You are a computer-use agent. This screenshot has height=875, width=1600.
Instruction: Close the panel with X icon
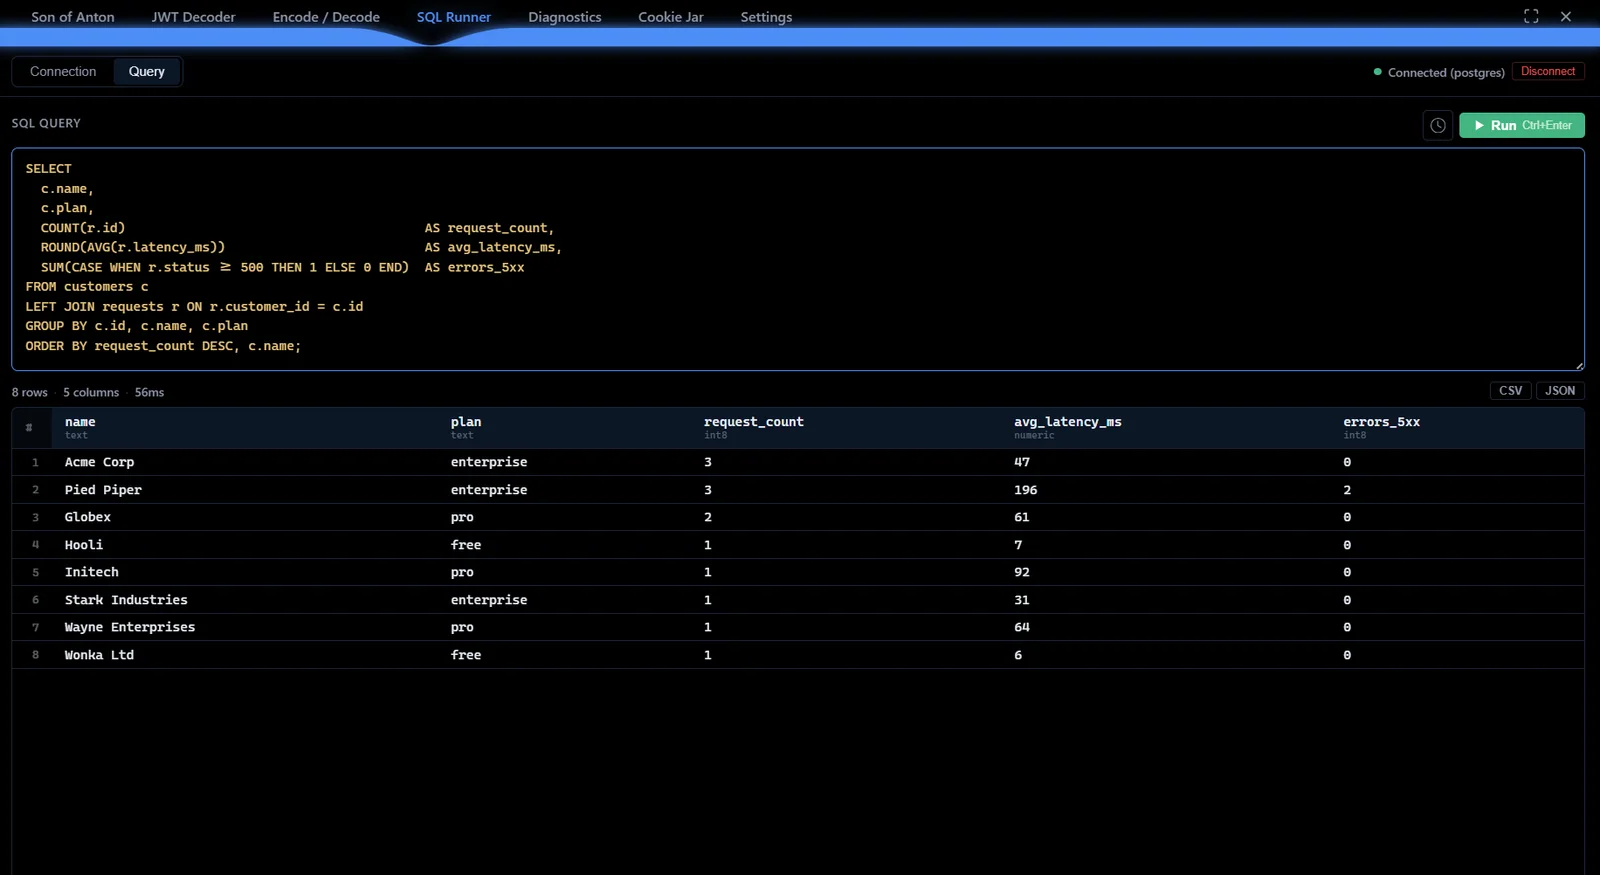(x=1566, y=16)
